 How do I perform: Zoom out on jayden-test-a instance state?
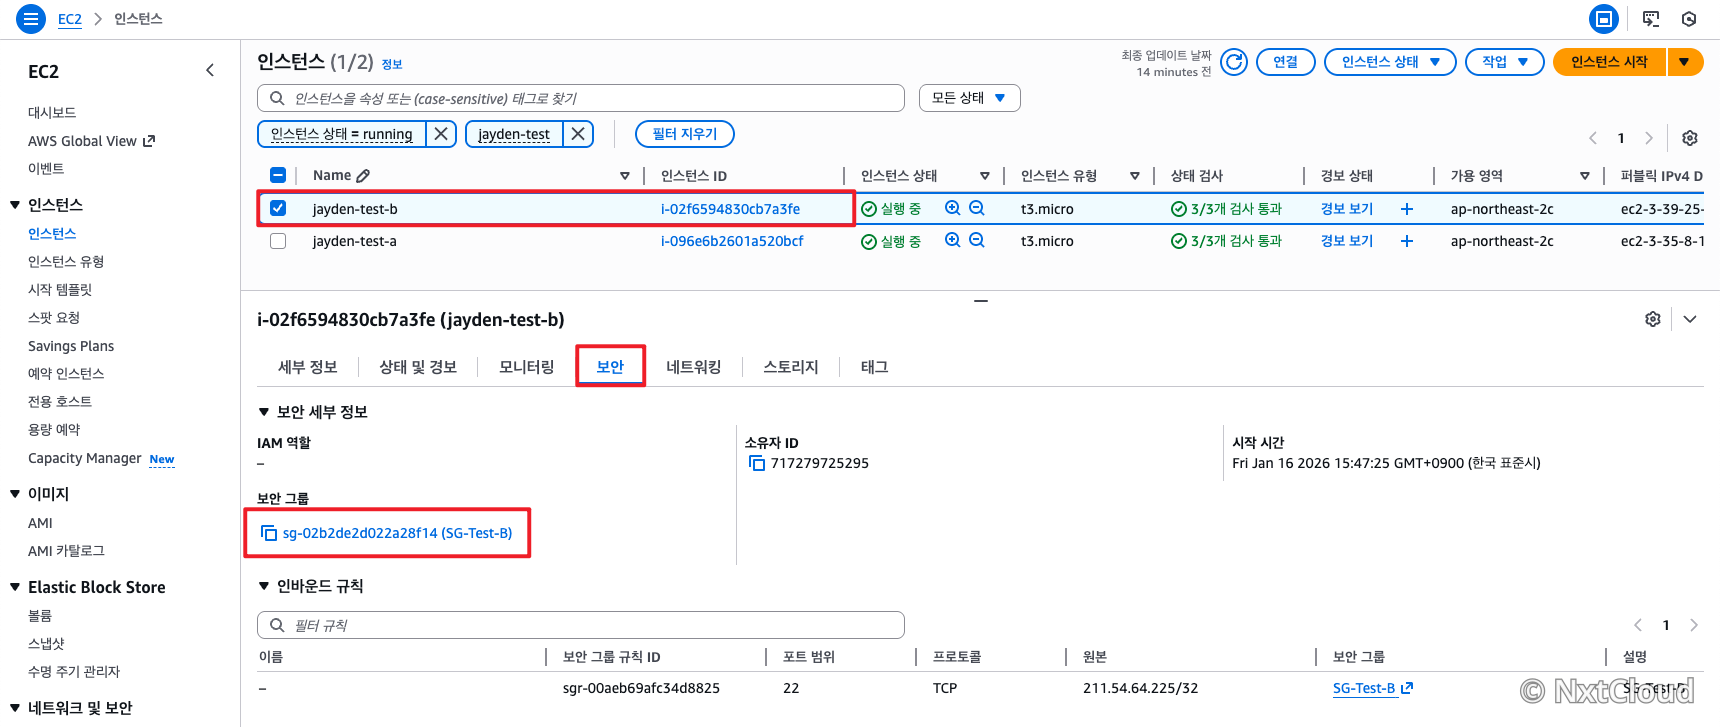(977, 240)
